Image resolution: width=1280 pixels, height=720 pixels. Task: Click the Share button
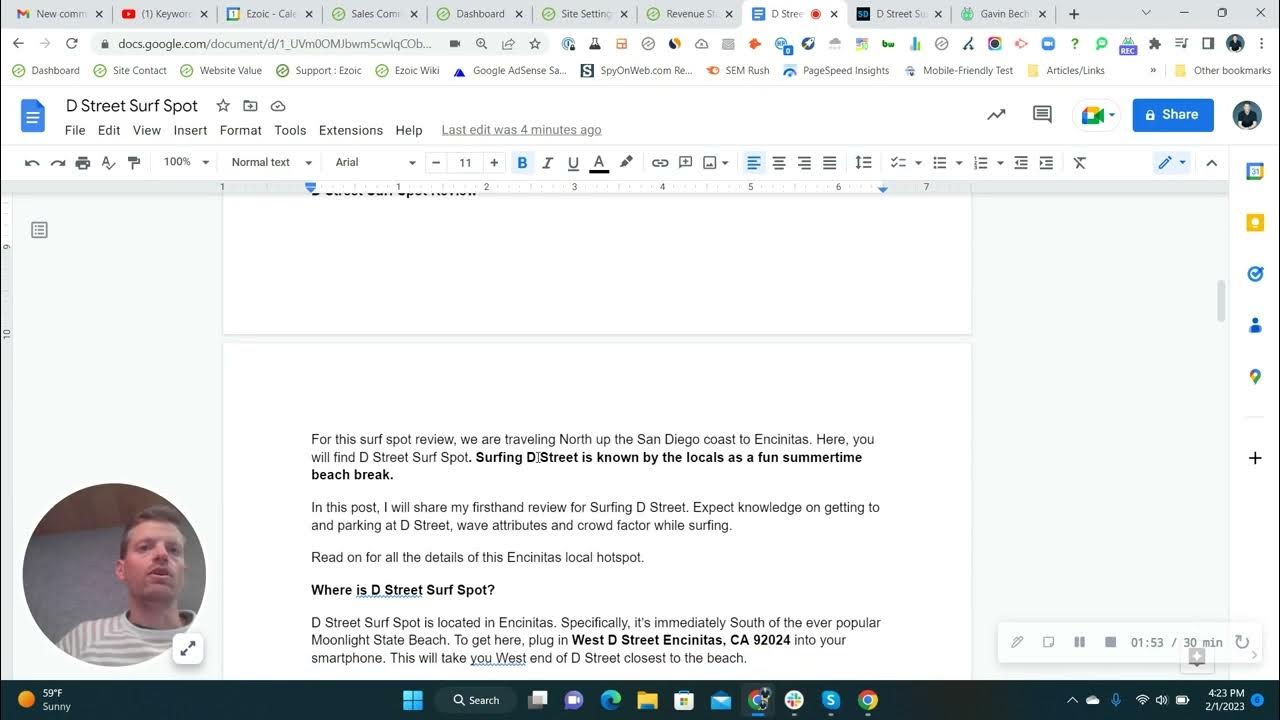coord(1172,114)
